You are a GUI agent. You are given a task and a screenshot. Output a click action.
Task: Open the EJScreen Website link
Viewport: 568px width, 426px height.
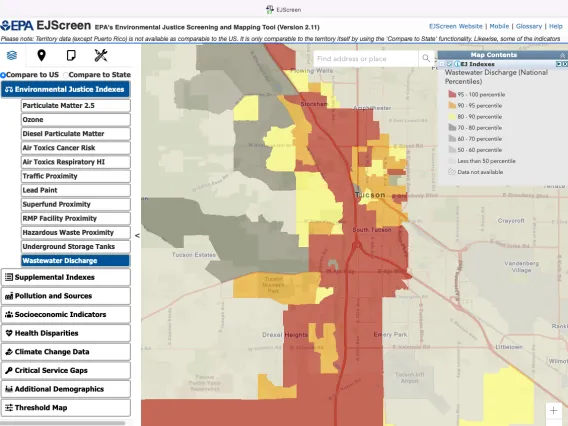pyautogui.click(x=456, y=26)
